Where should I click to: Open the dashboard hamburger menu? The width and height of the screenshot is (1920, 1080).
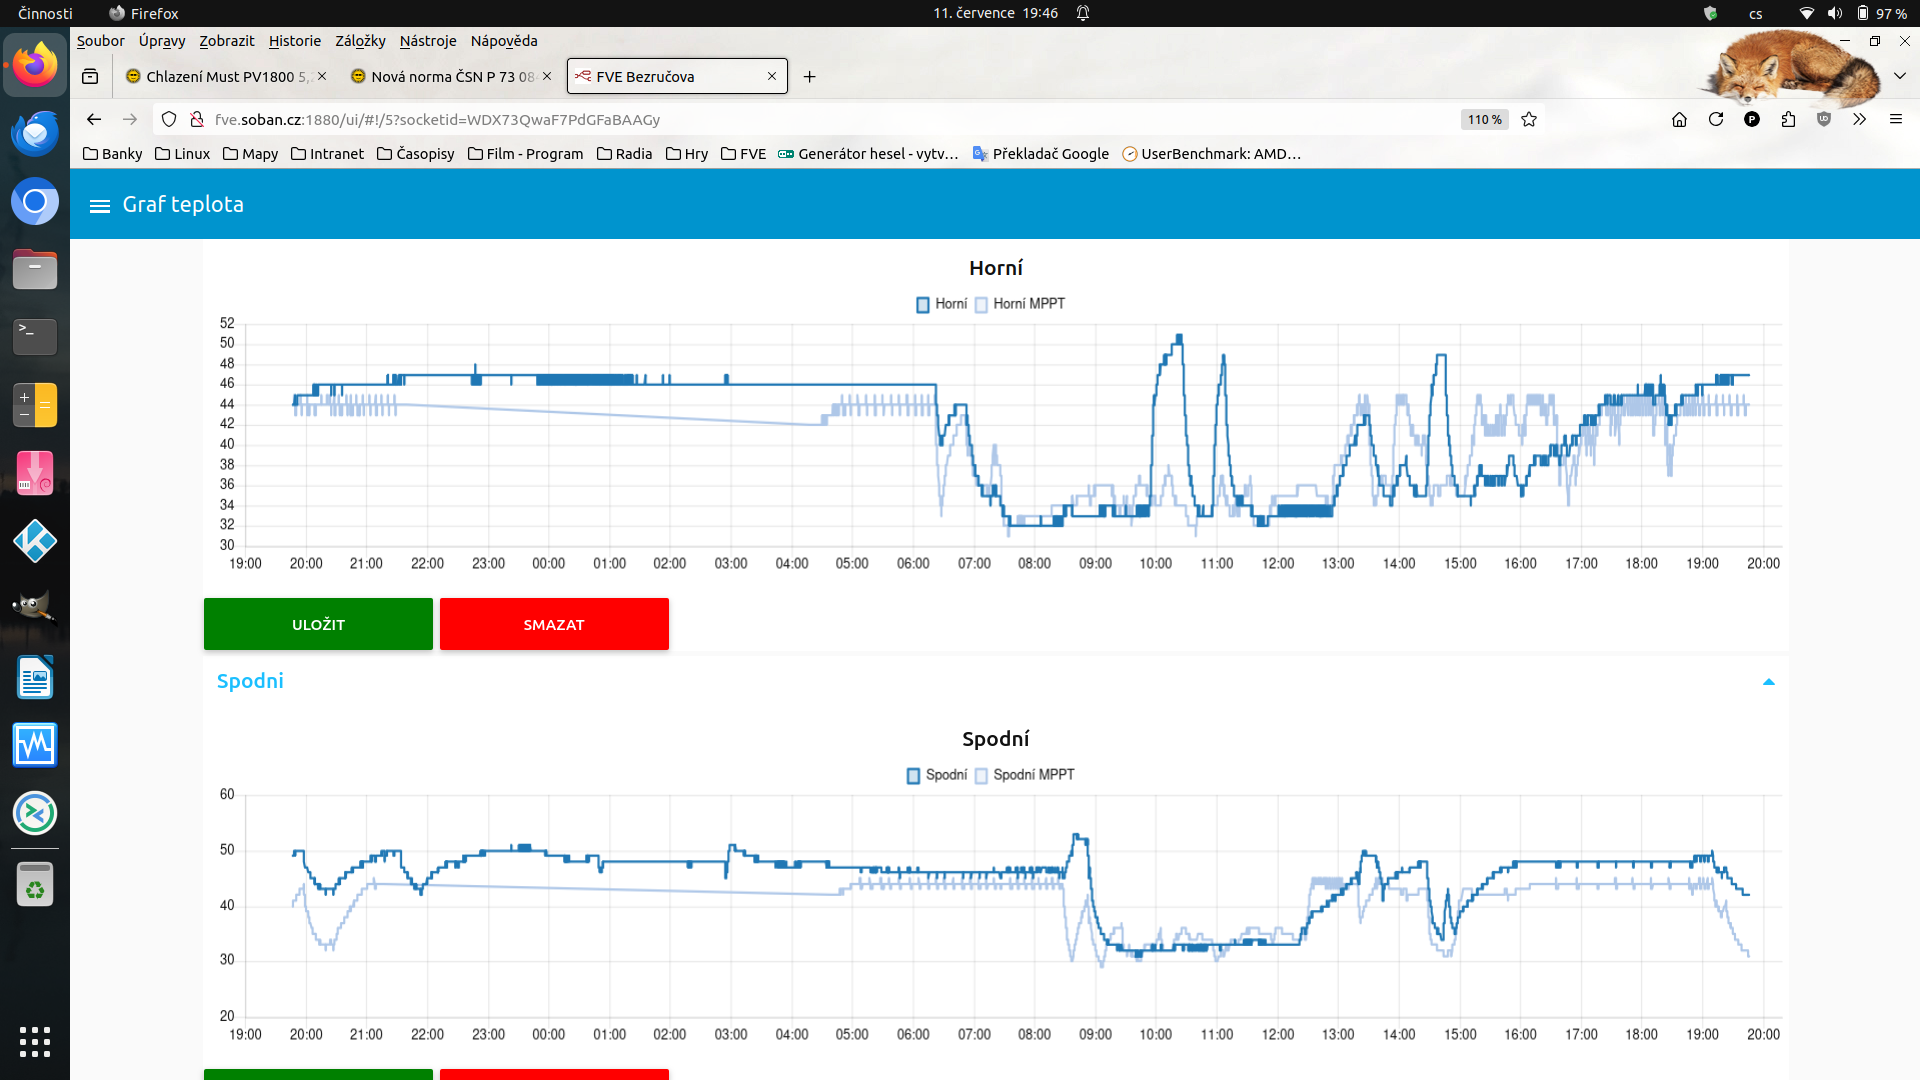[x=99, y=205]
